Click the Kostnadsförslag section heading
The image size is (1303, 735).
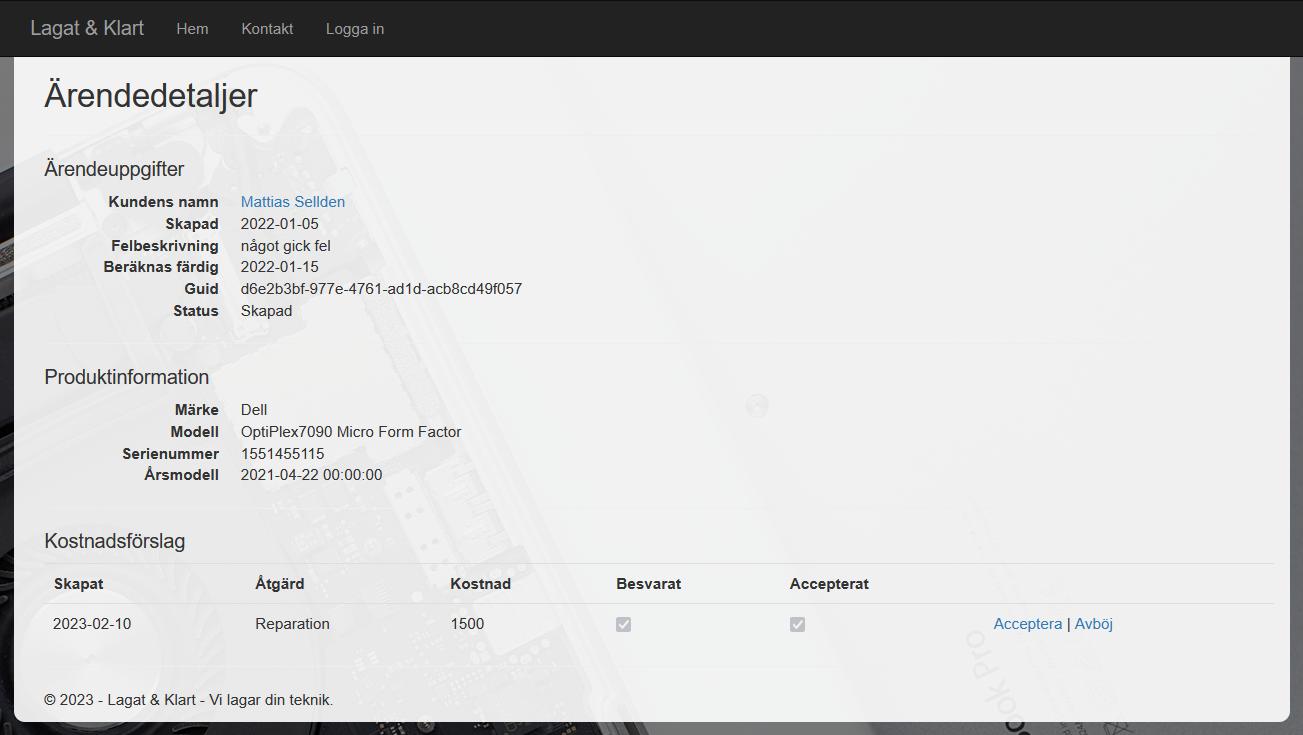click(x=115, y=542)
